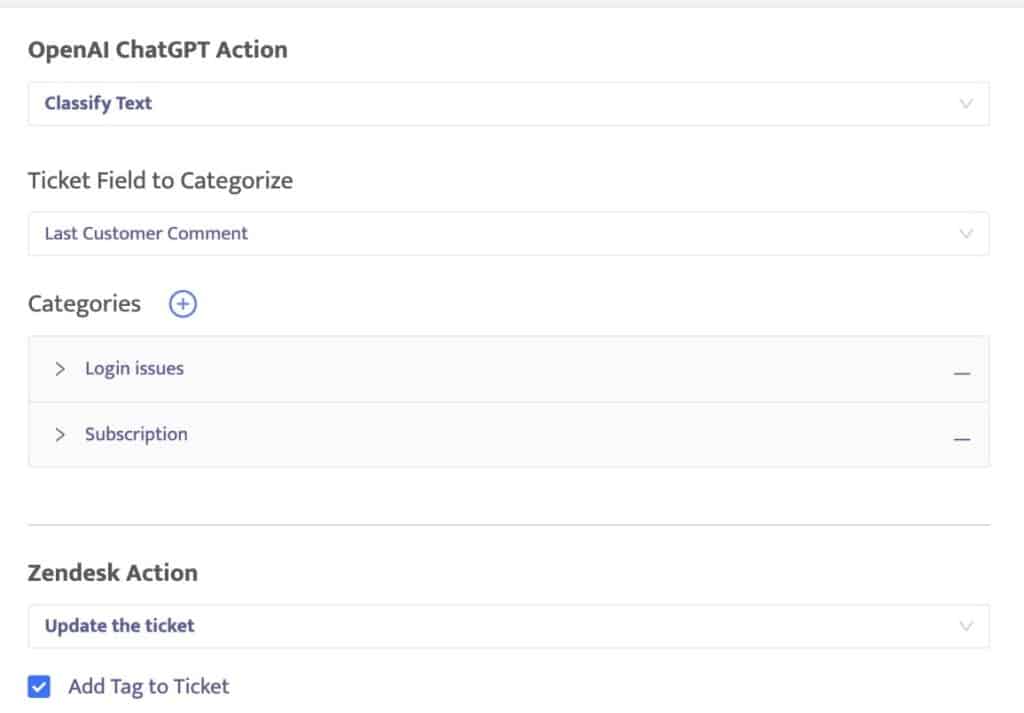This screenshot has width=1024, height=713.
Task: Click the Categories heading
Action: [x=84, y=304]
